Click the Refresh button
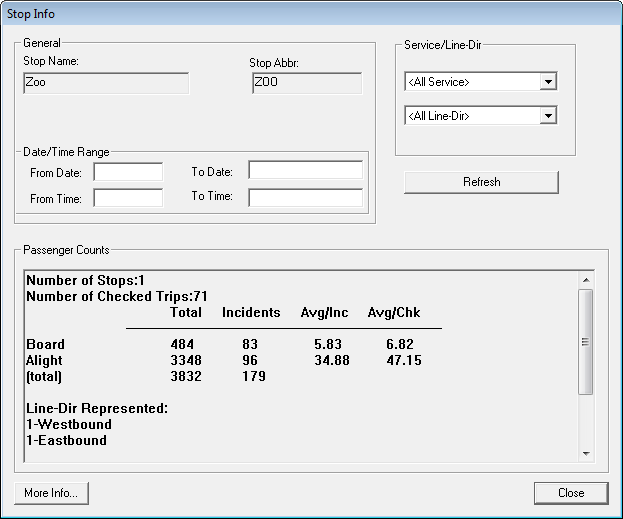 (481, 182)
